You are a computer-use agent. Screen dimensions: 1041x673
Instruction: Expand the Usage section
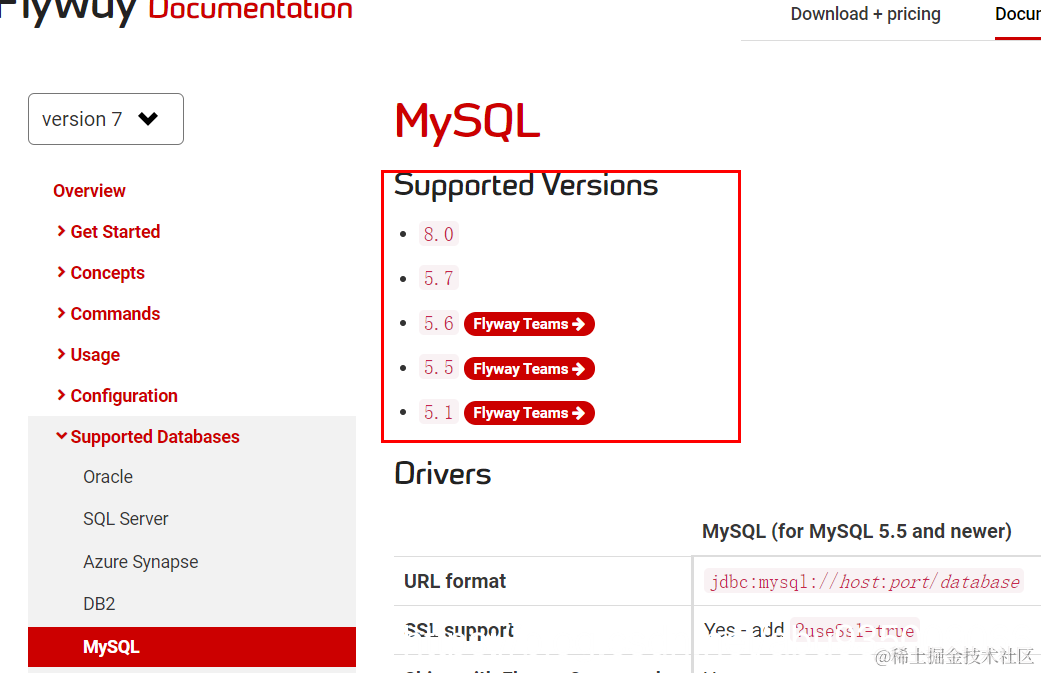click(88, 355)
